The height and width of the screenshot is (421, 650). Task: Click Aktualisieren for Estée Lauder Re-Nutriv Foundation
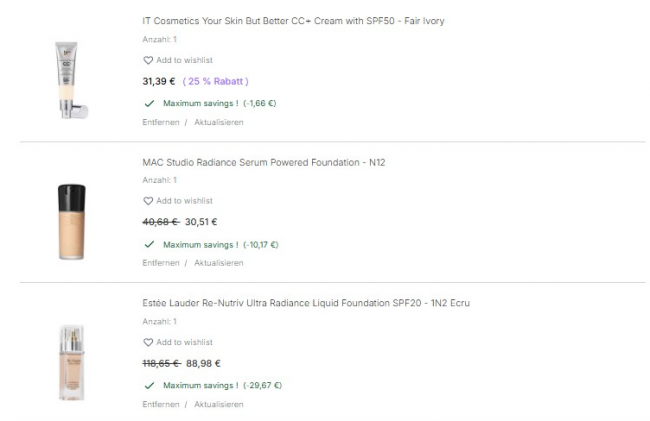pyautogui.click(x=218, y=404)
